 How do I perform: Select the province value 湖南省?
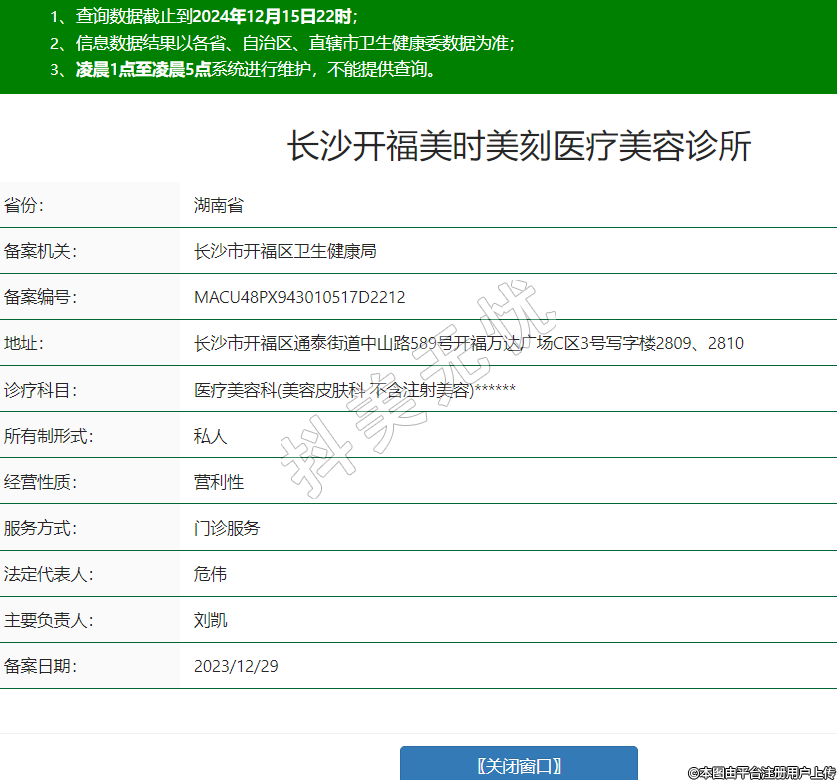[x=219, y=206]
